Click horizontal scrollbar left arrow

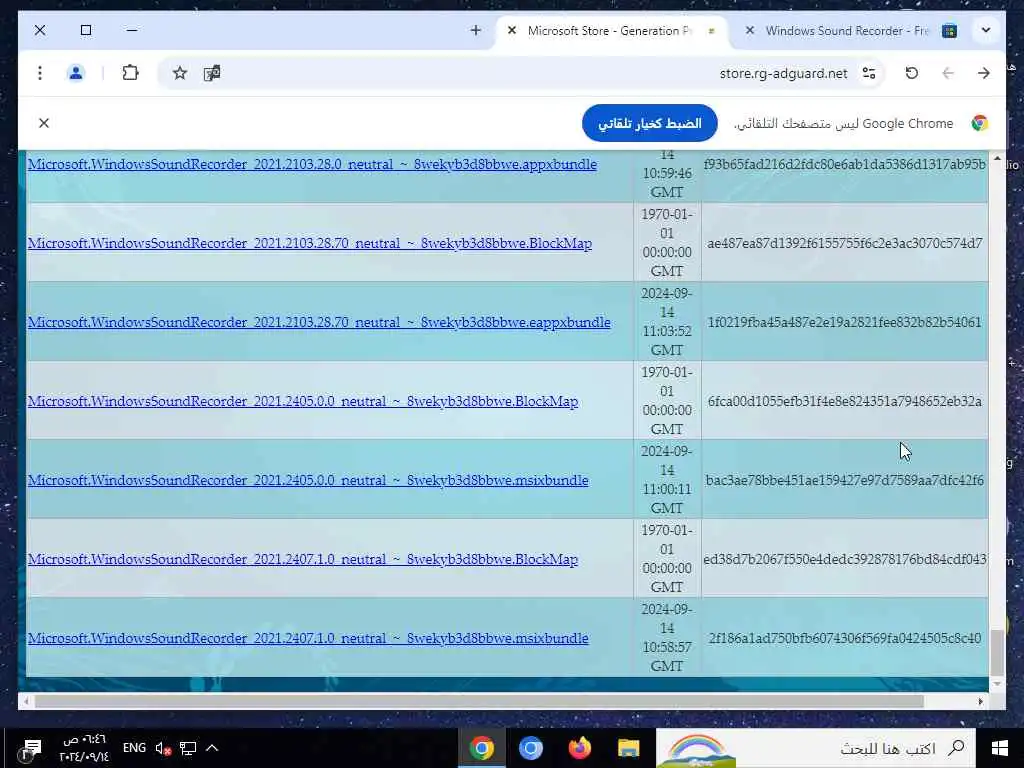(x=25, y=701)
